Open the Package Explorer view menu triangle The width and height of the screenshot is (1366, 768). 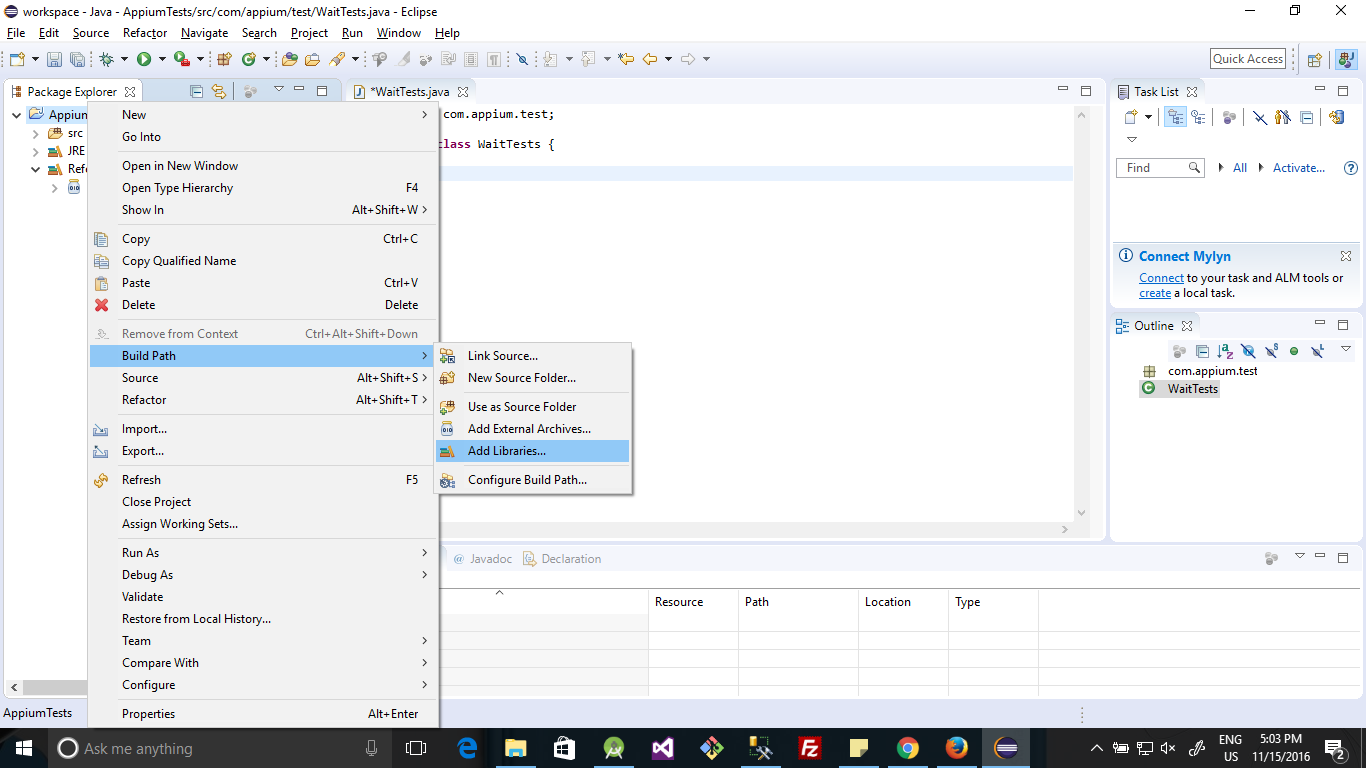[x=279, y=90]
